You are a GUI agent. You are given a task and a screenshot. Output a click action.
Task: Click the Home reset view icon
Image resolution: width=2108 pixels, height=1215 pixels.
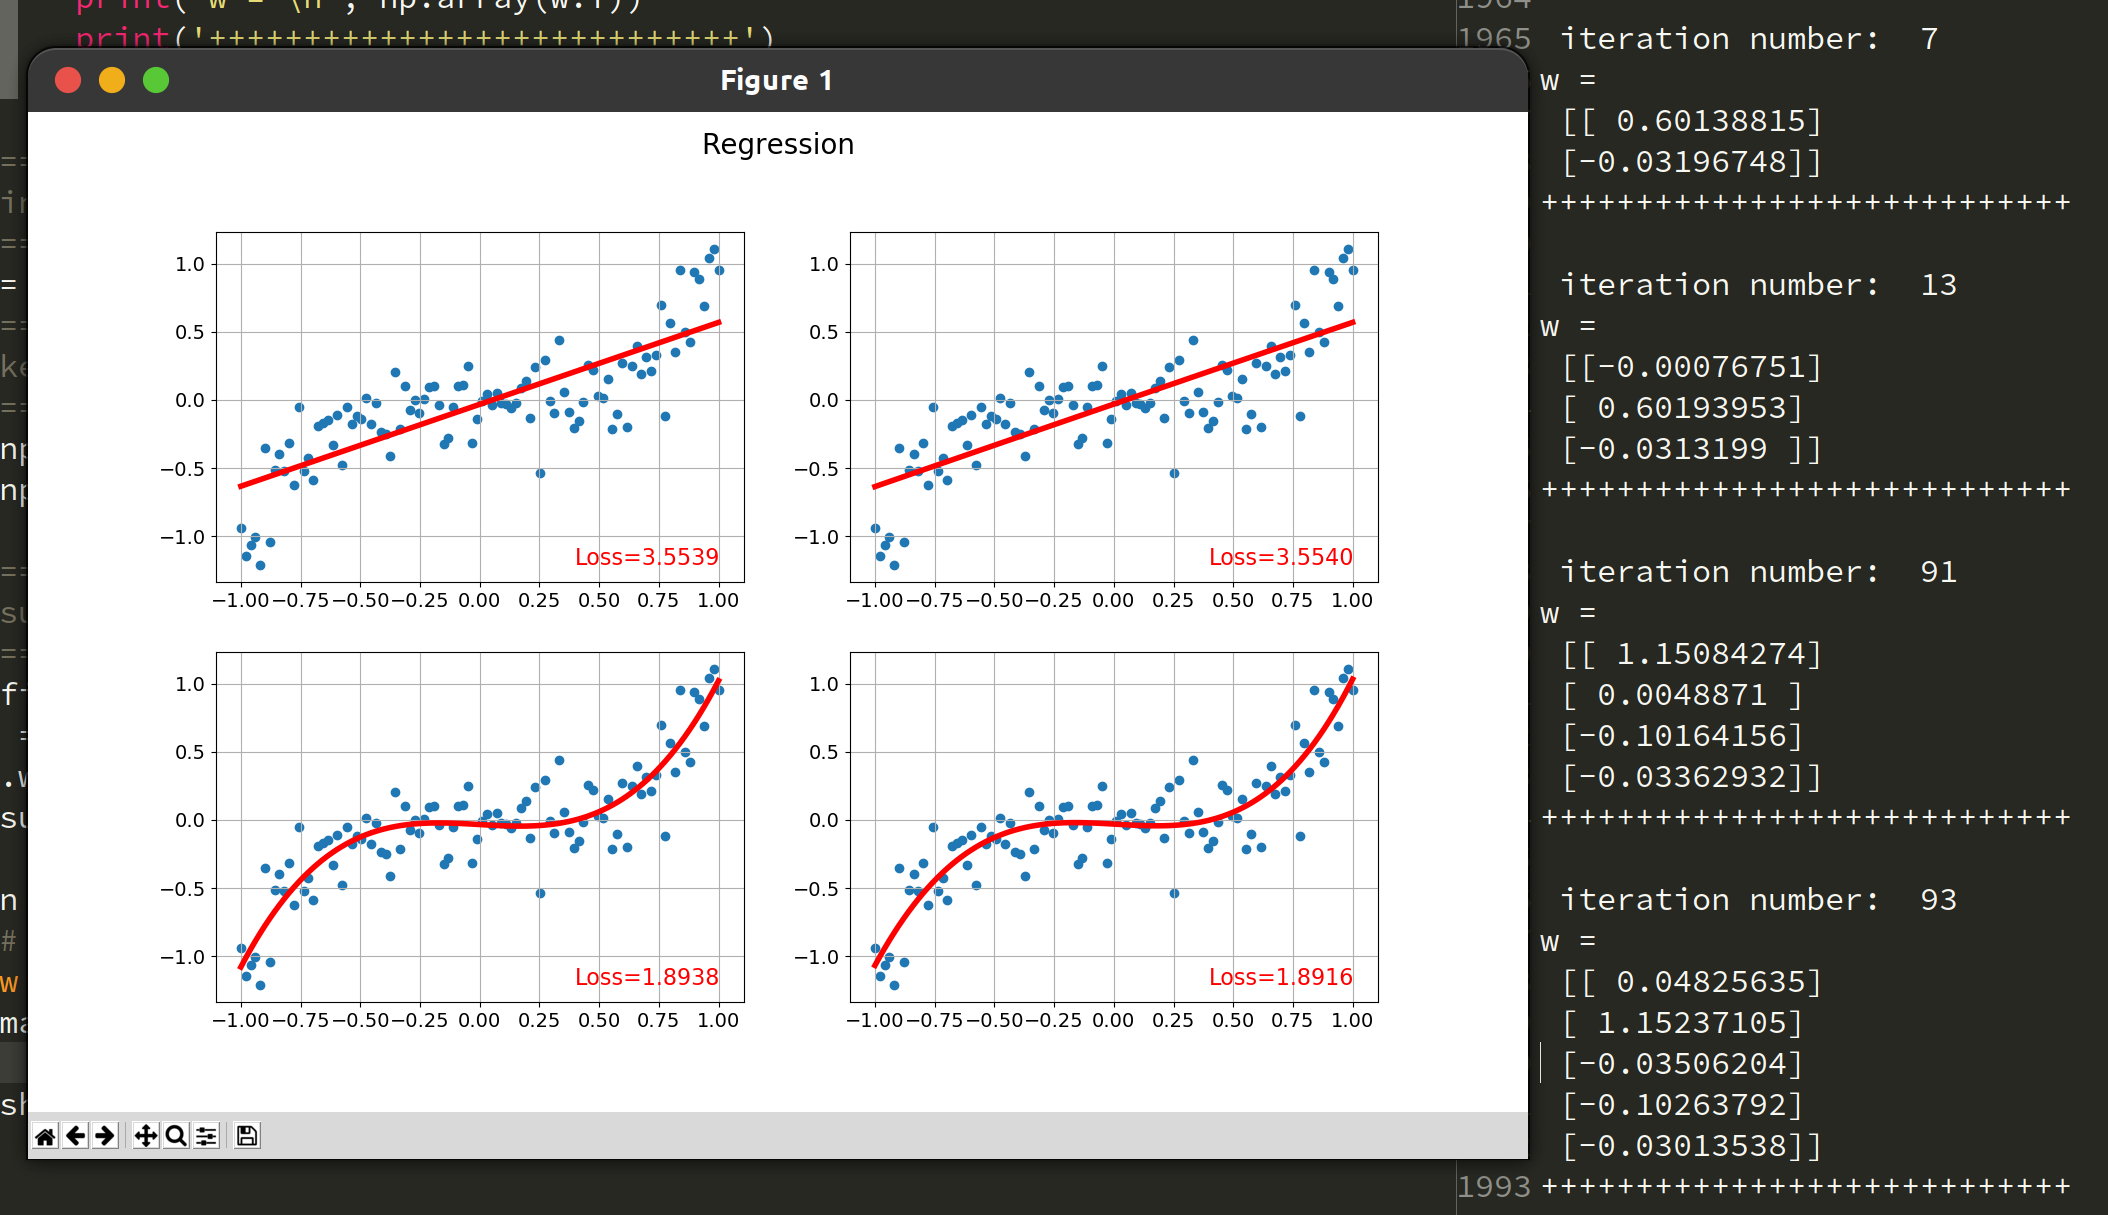click(45, 1136)
